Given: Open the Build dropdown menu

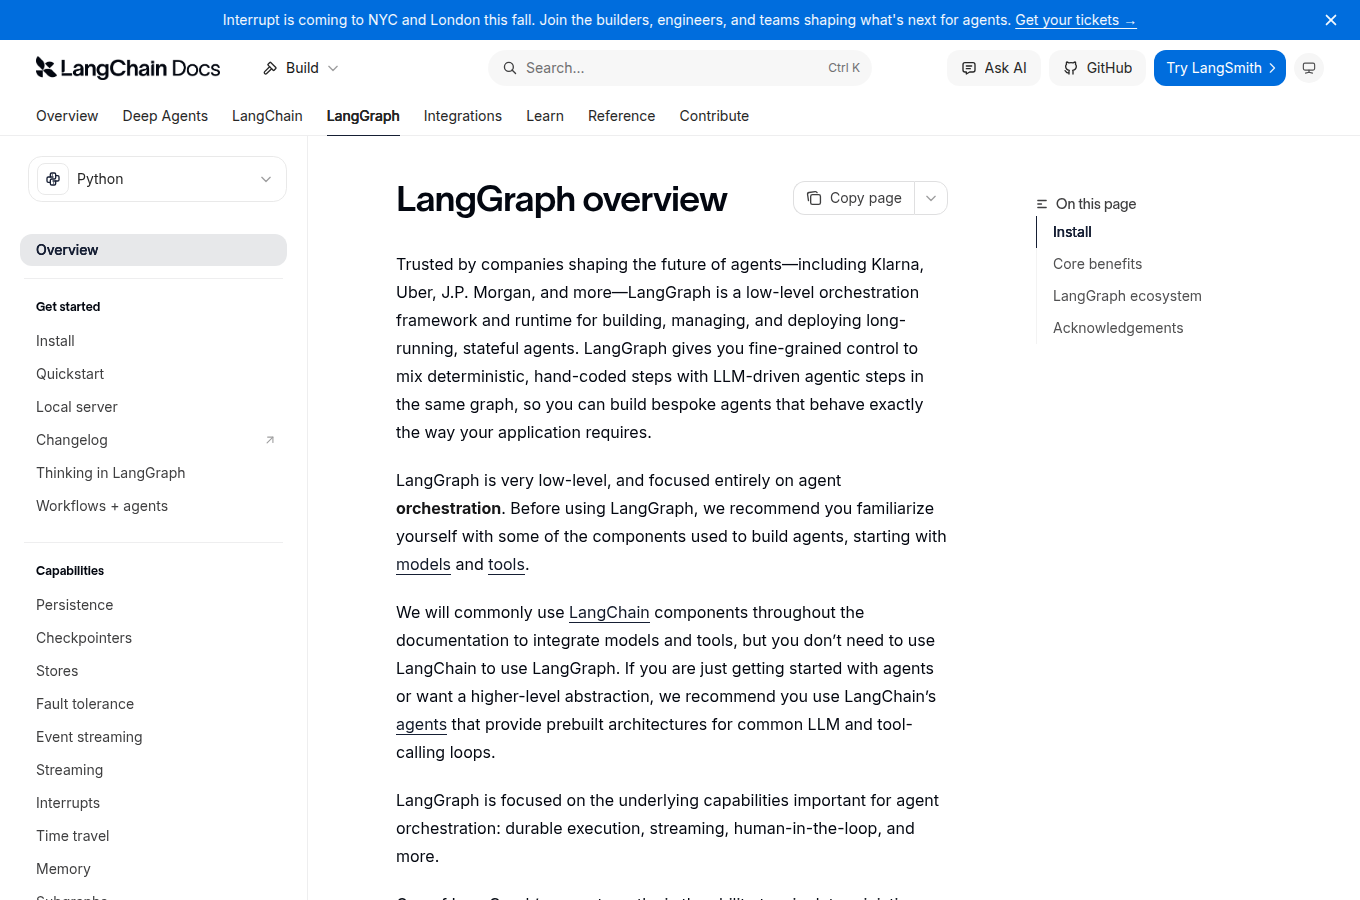Looking at the screenshot, I should click(x=301, y=68).
